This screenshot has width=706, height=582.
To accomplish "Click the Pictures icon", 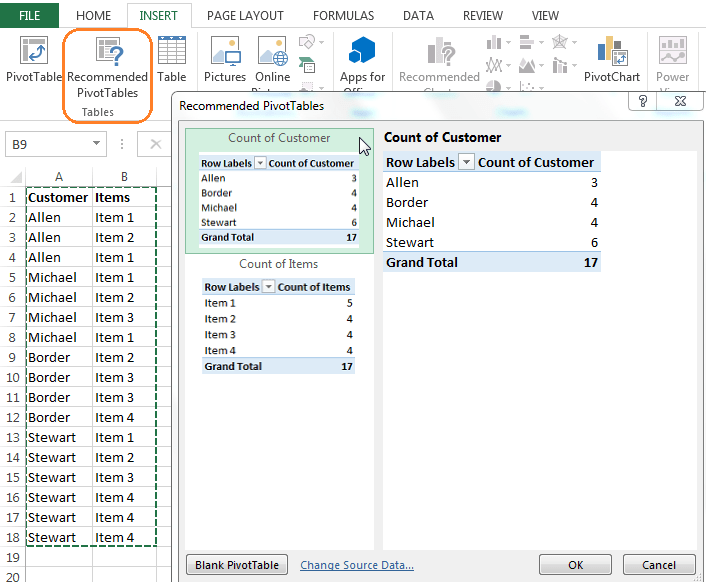I will point(225,50).
